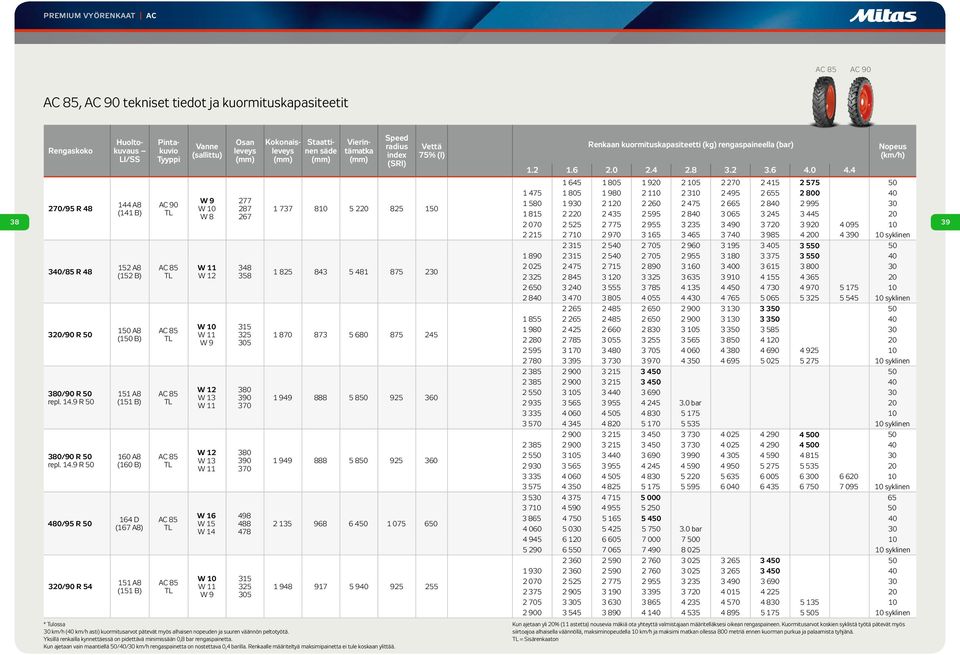Select the 1.6 bar pressure column header
The image size is (960, 655).
click(572, 170)
